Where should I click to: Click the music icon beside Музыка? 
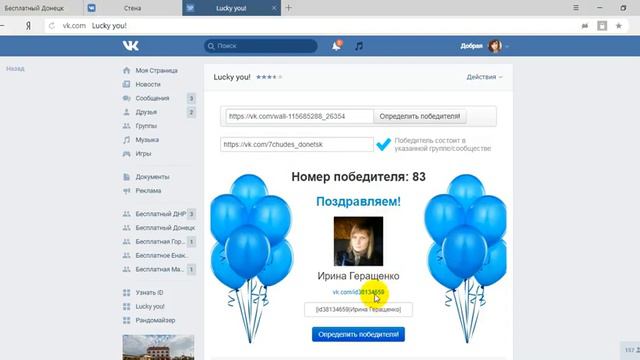click(127, 140)
